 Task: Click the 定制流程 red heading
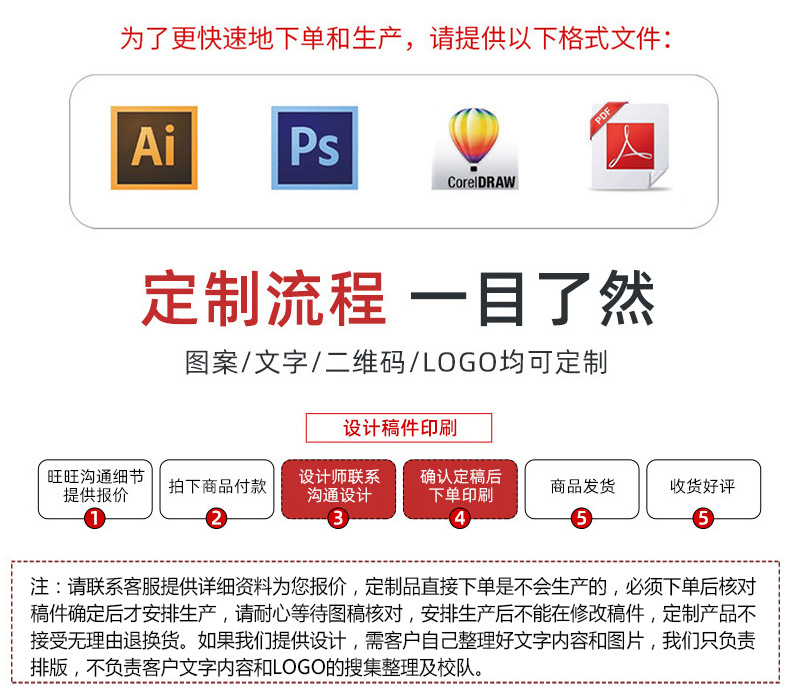264,298
